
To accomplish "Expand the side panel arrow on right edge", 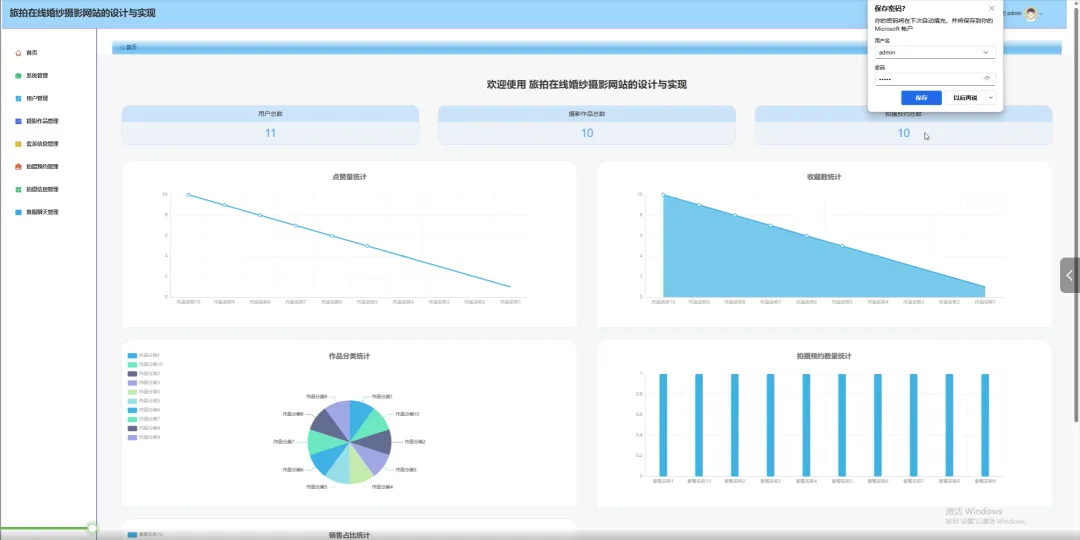I will (1070, 276).
